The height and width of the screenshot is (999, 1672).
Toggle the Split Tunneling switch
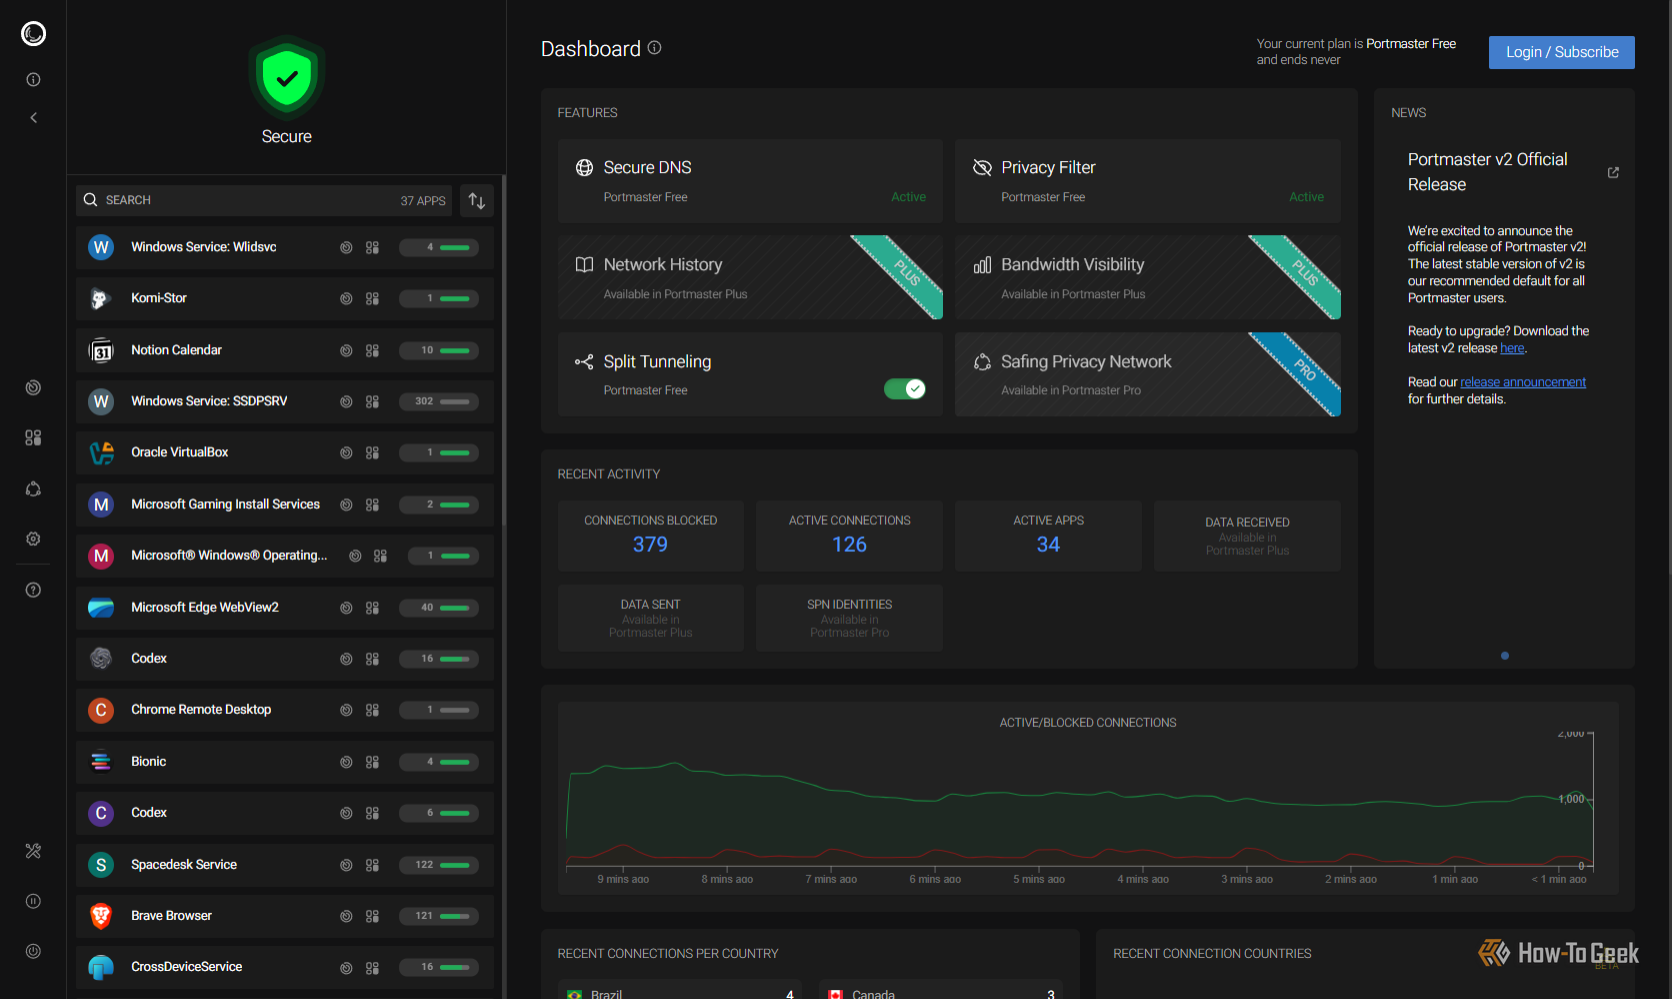coord(905,389)
